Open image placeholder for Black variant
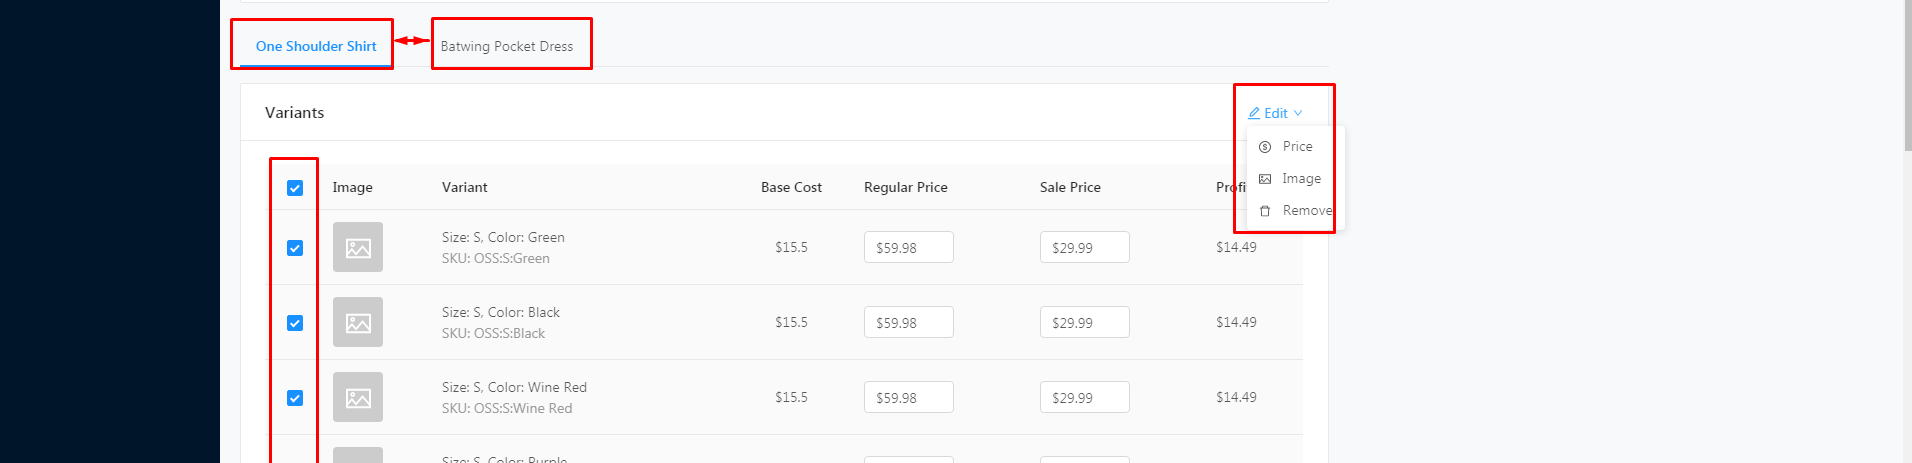Viewport: 1912px width, 463px height. 358,322
